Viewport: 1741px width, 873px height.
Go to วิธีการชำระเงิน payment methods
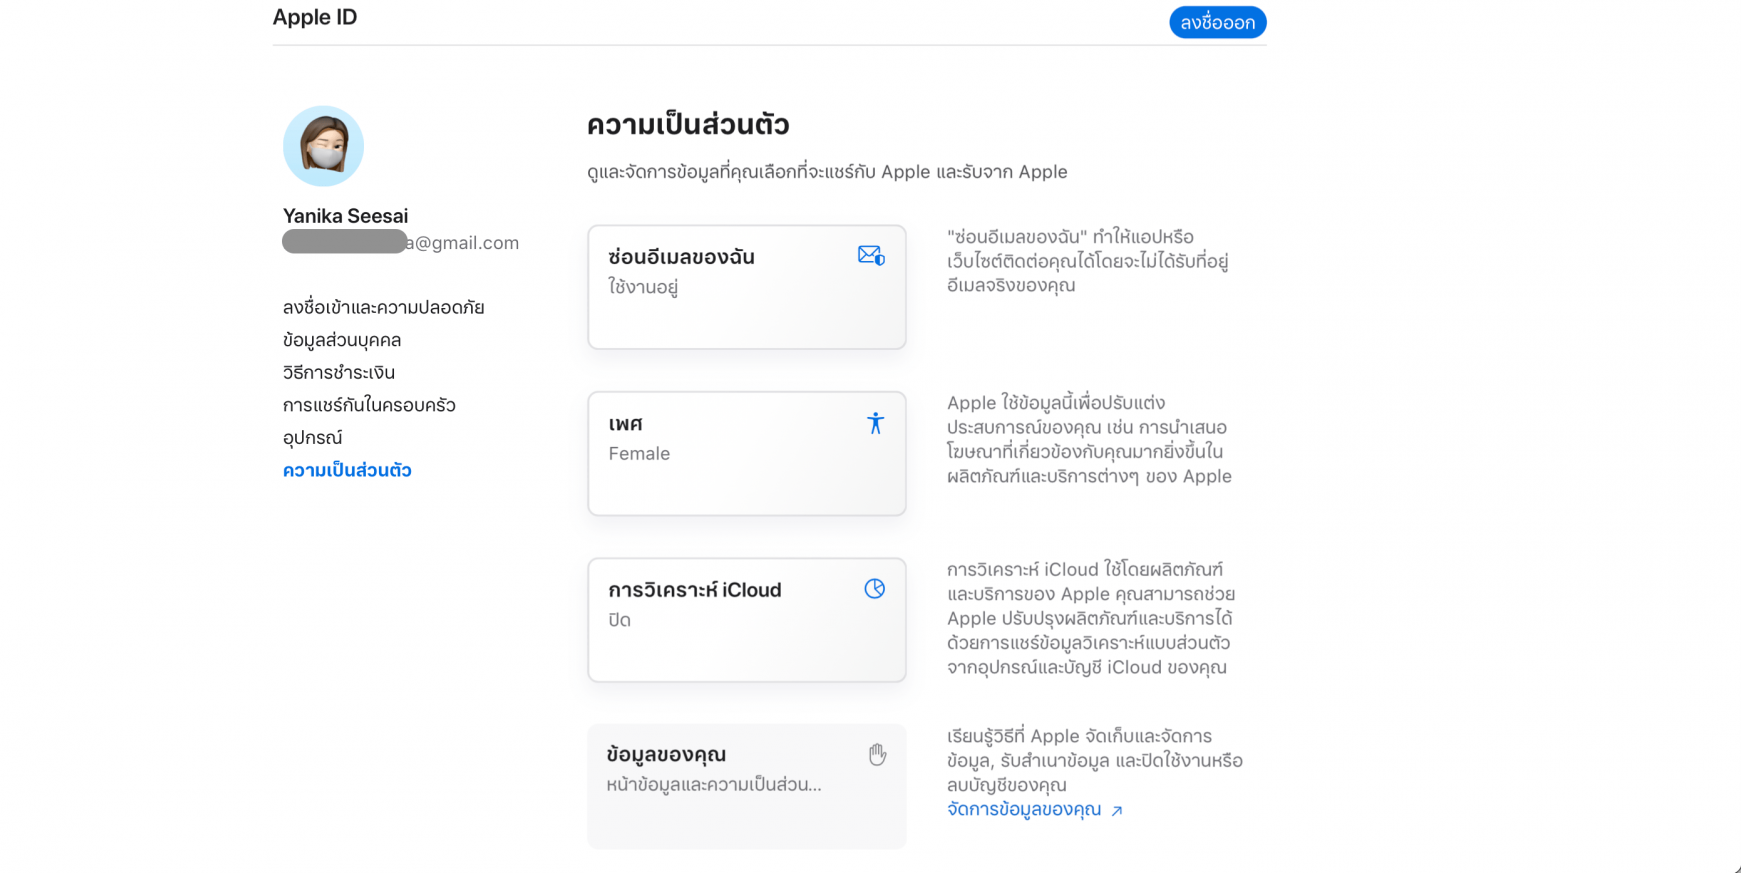click(x=339, y=372)
